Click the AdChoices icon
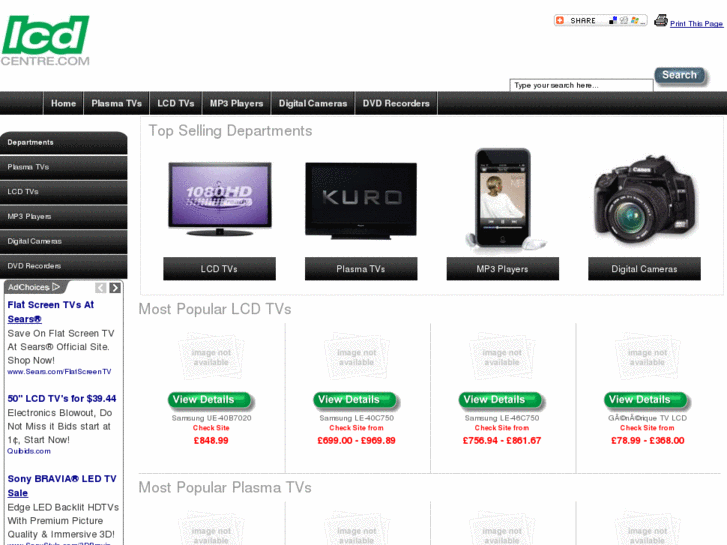The width and height of the screenshot is (727, 545). (35, 287)
